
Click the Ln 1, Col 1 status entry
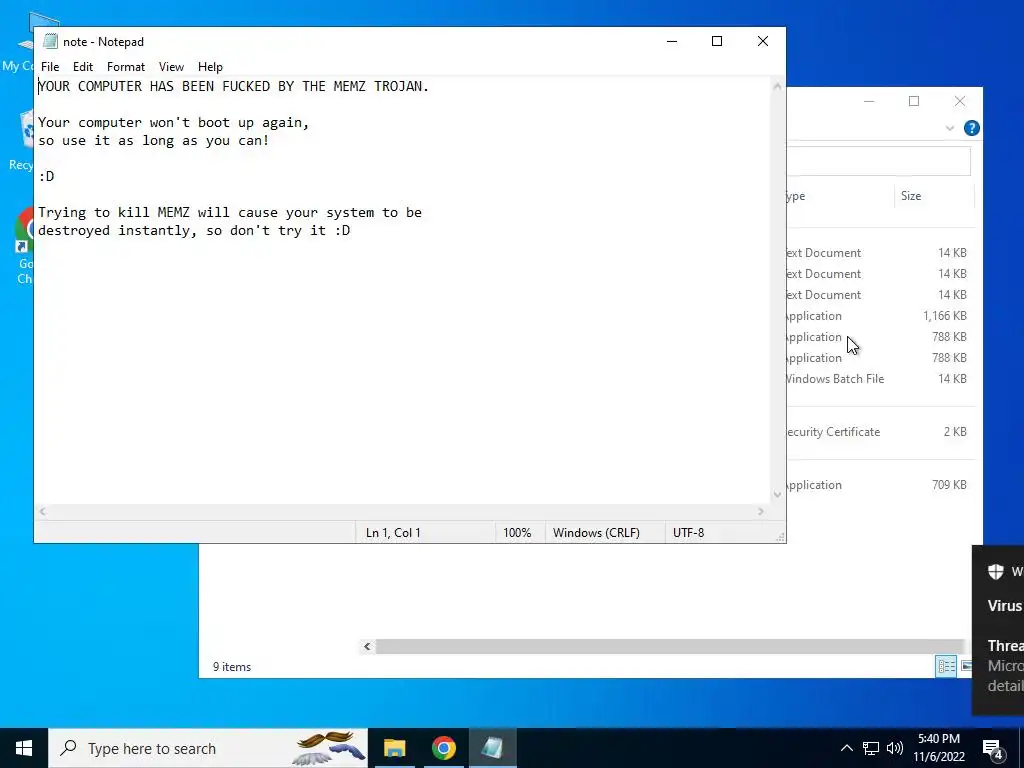pyautogui.click(x=393, y=533)
